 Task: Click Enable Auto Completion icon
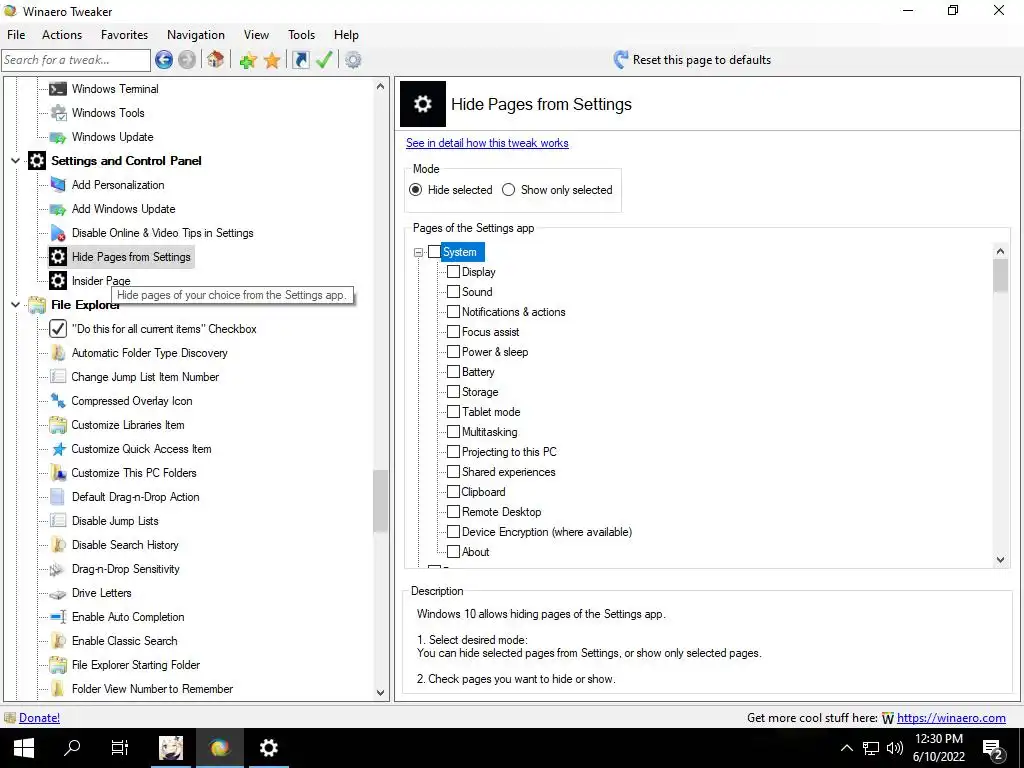pos(58,617)
